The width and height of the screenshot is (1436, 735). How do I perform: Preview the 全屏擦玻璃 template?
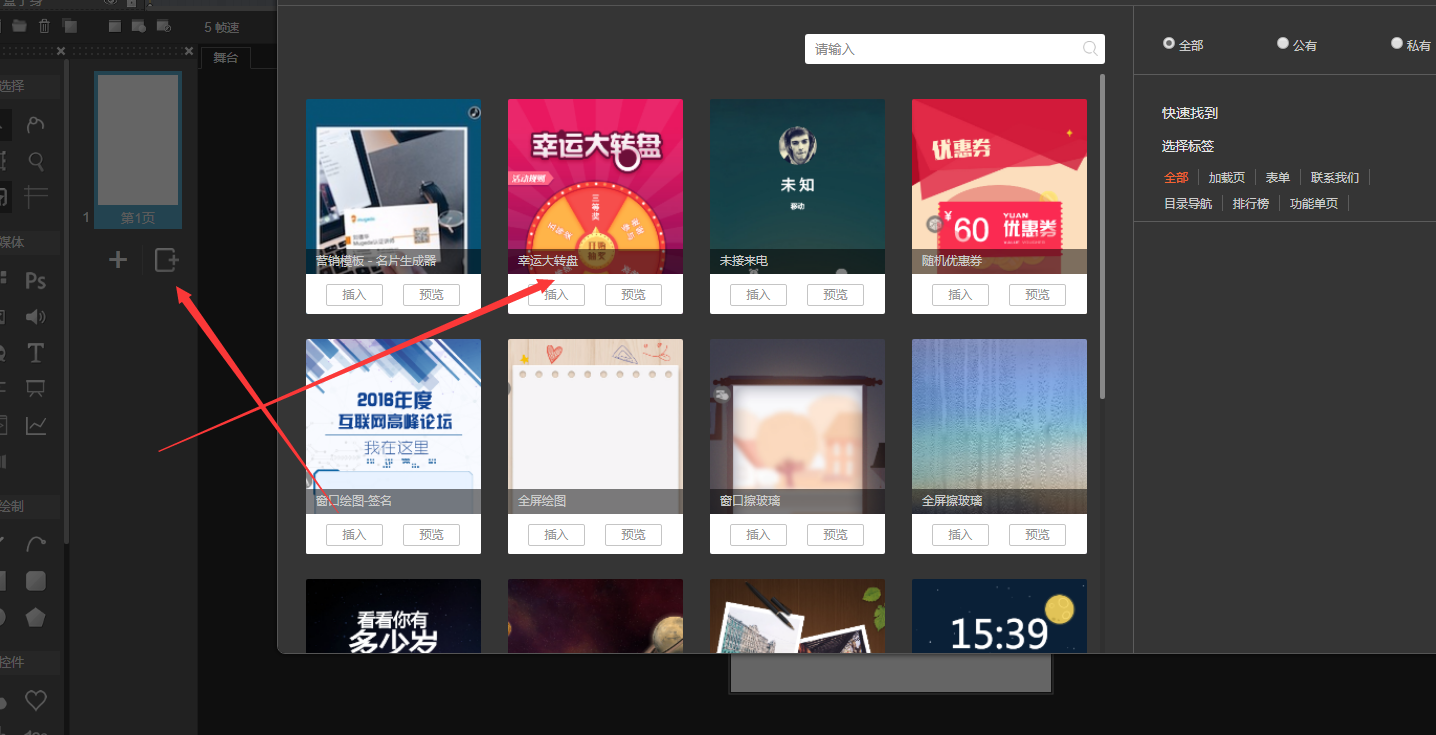click(1037, 534)
